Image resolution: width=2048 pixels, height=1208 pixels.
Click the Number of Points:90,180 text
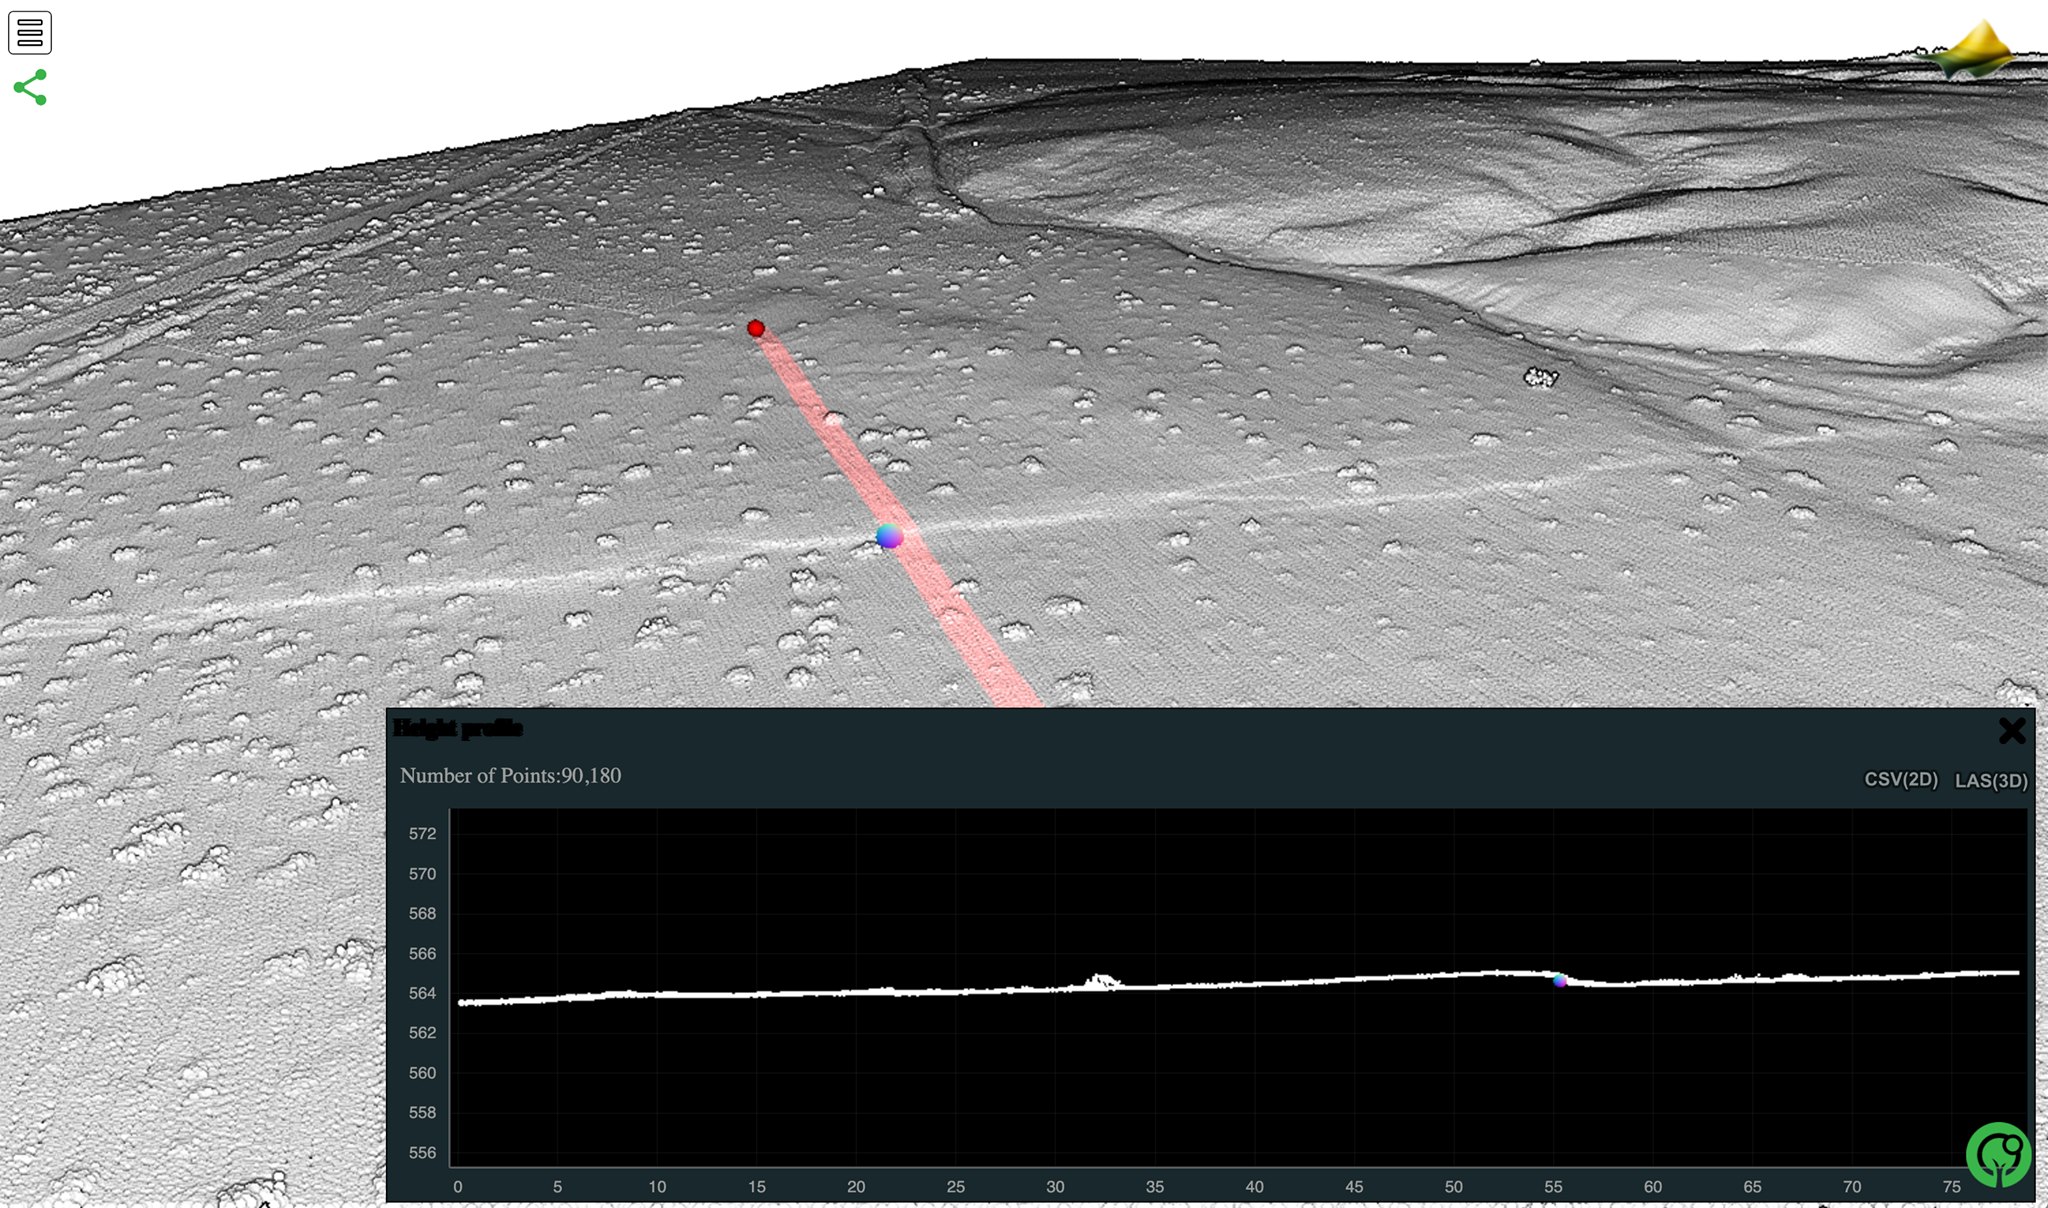tap(510, 775)
